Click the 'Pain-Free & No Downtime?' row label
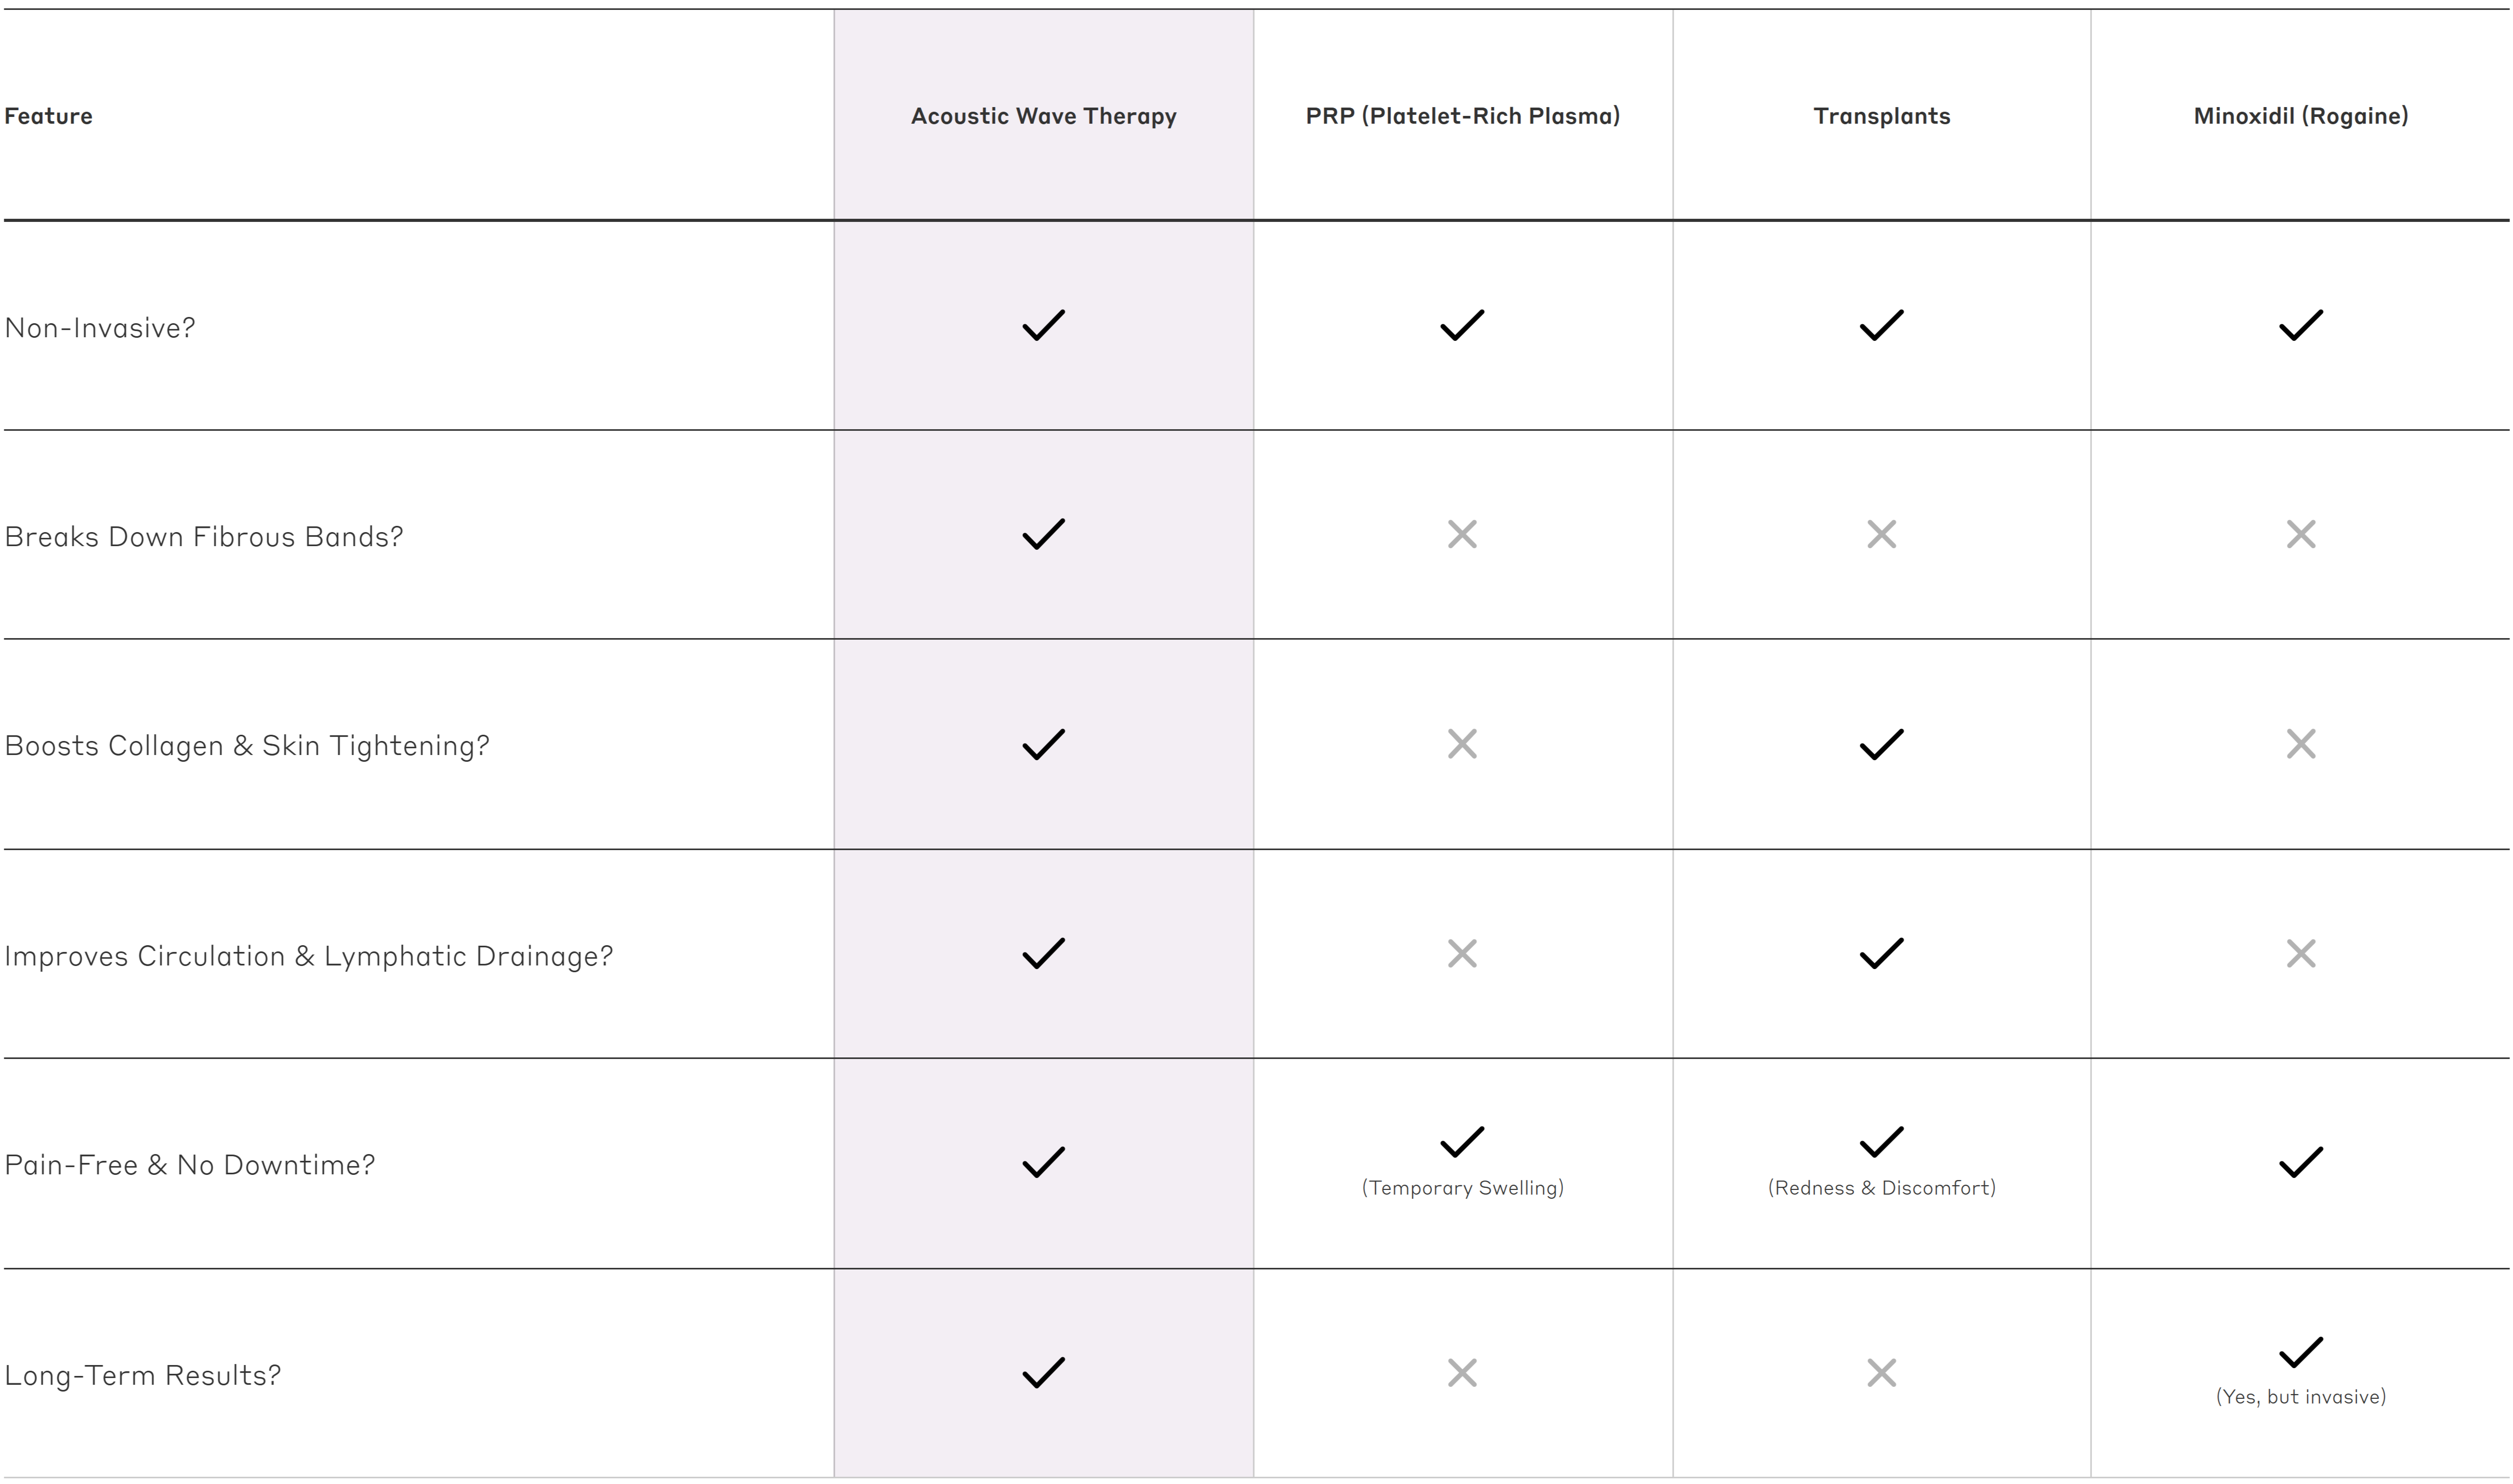Viewport: 2513px width, 1484px height. 190,1165
